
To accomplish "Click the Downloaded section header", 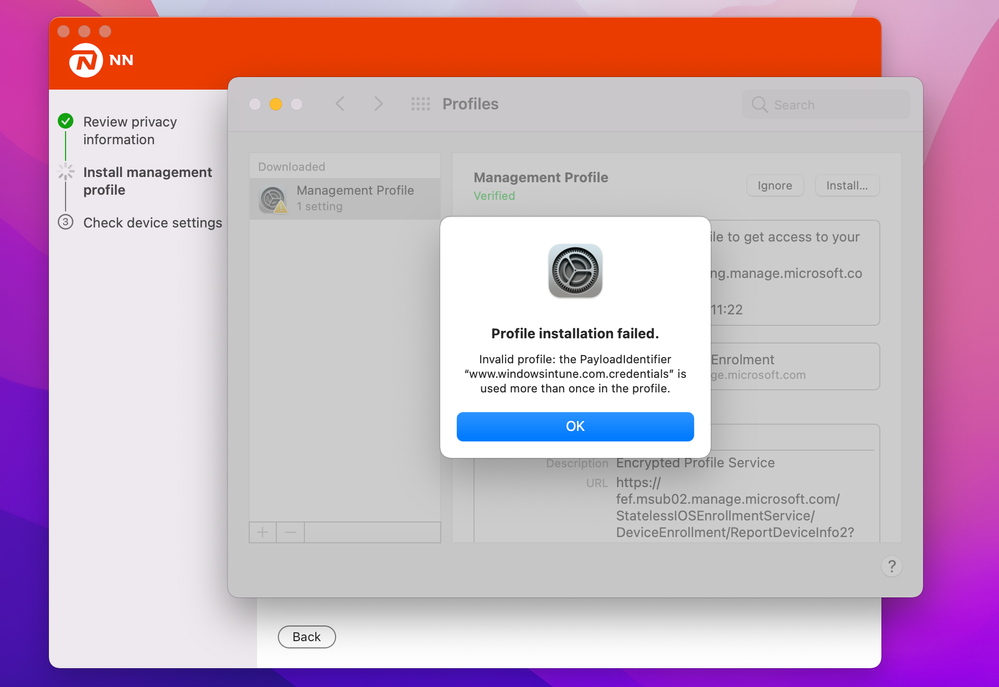I will (291, 166).
